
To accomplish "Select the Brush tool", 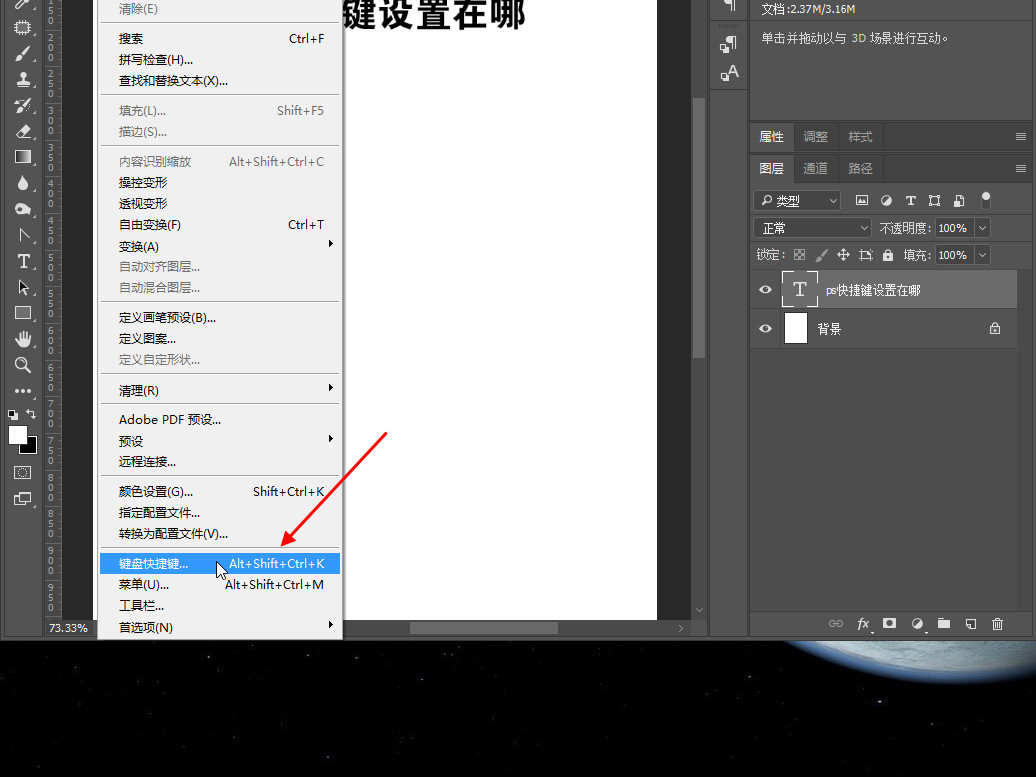I will pos(22,54).
